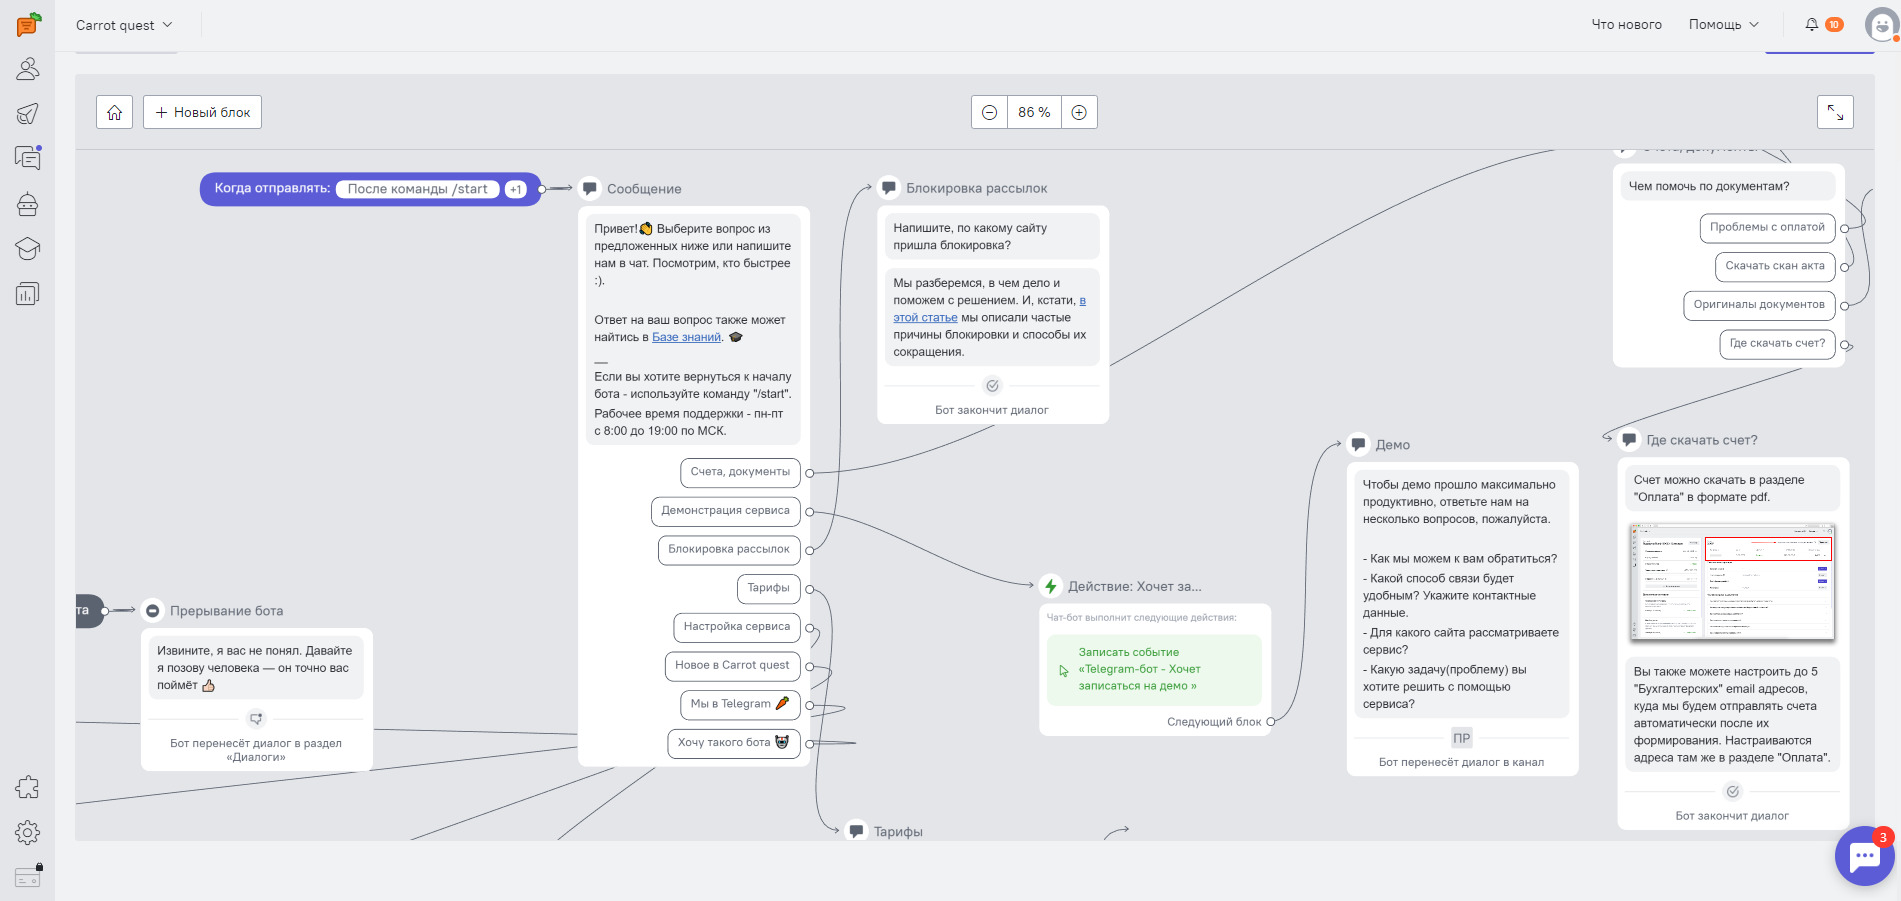Open the billing card sidebar icon
Image resolution: width=1901 pixels, height=901 pixels.
click(x=28, y=877)
